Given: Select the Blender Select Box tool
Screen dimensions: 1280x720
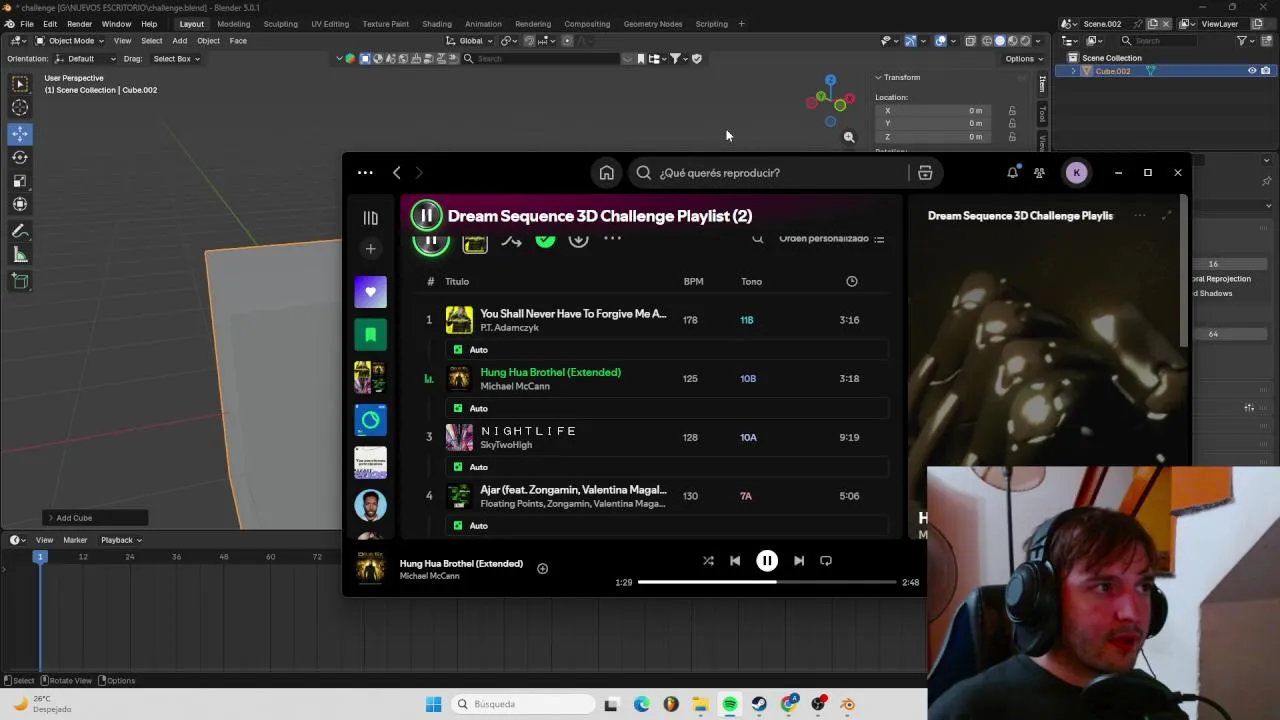Looking at the screenshot, I should point(20,84).
